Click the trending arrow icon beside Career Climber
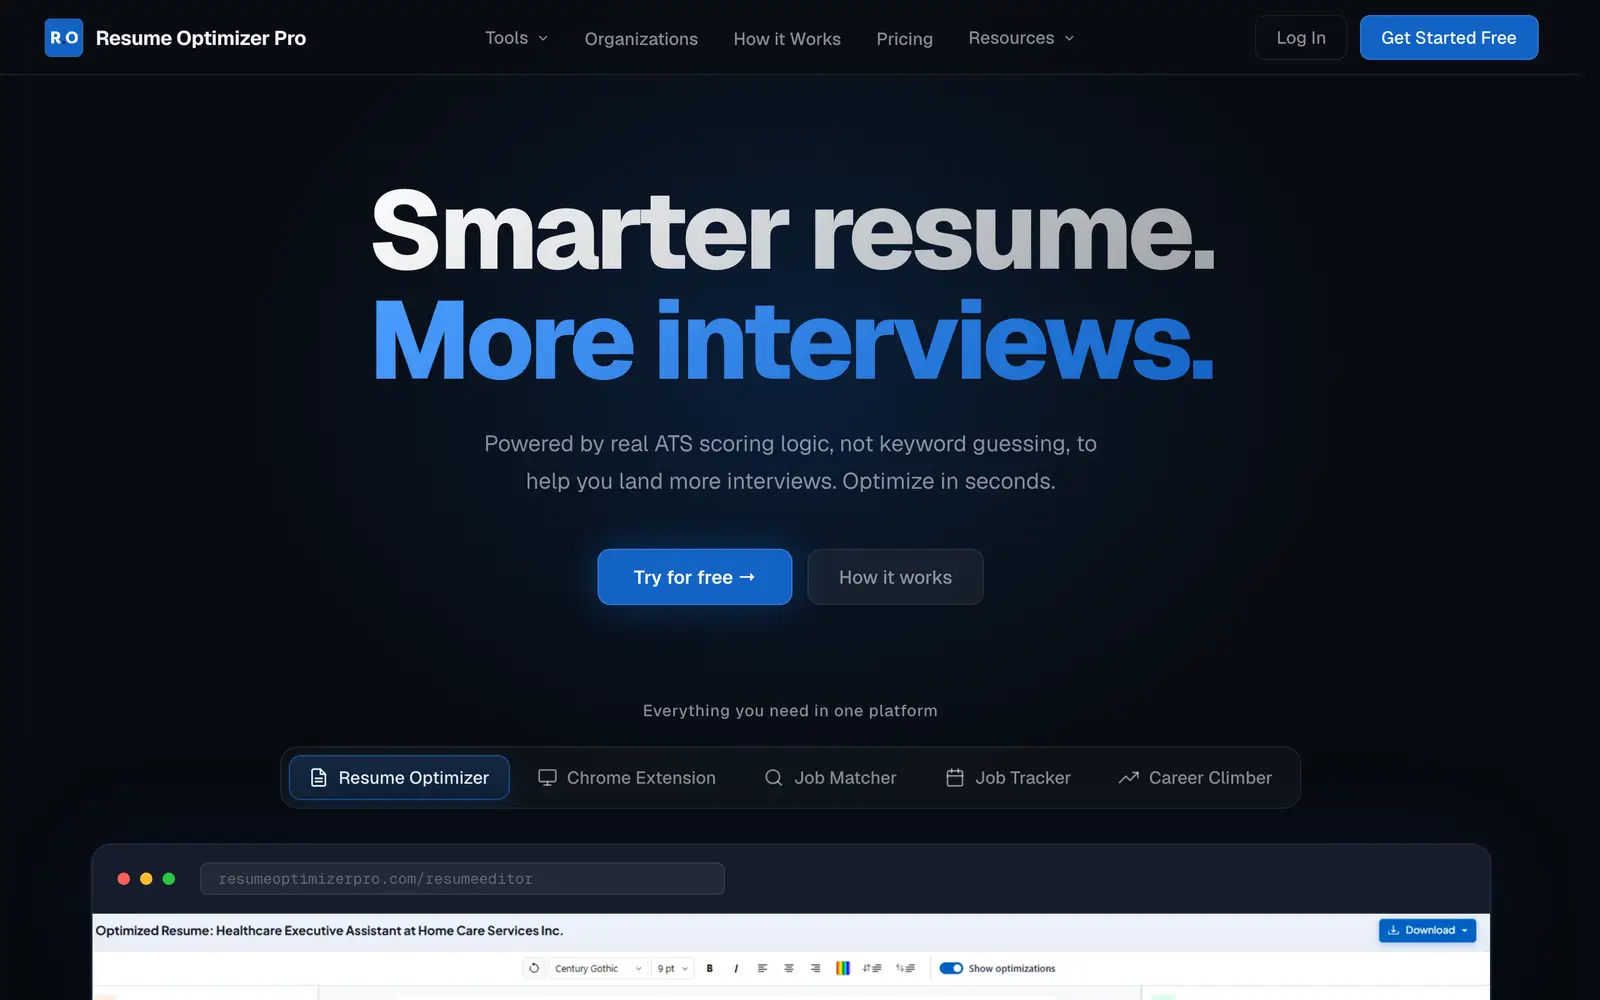The width and height of the screenshot is (1600, 1000). 1129,778
